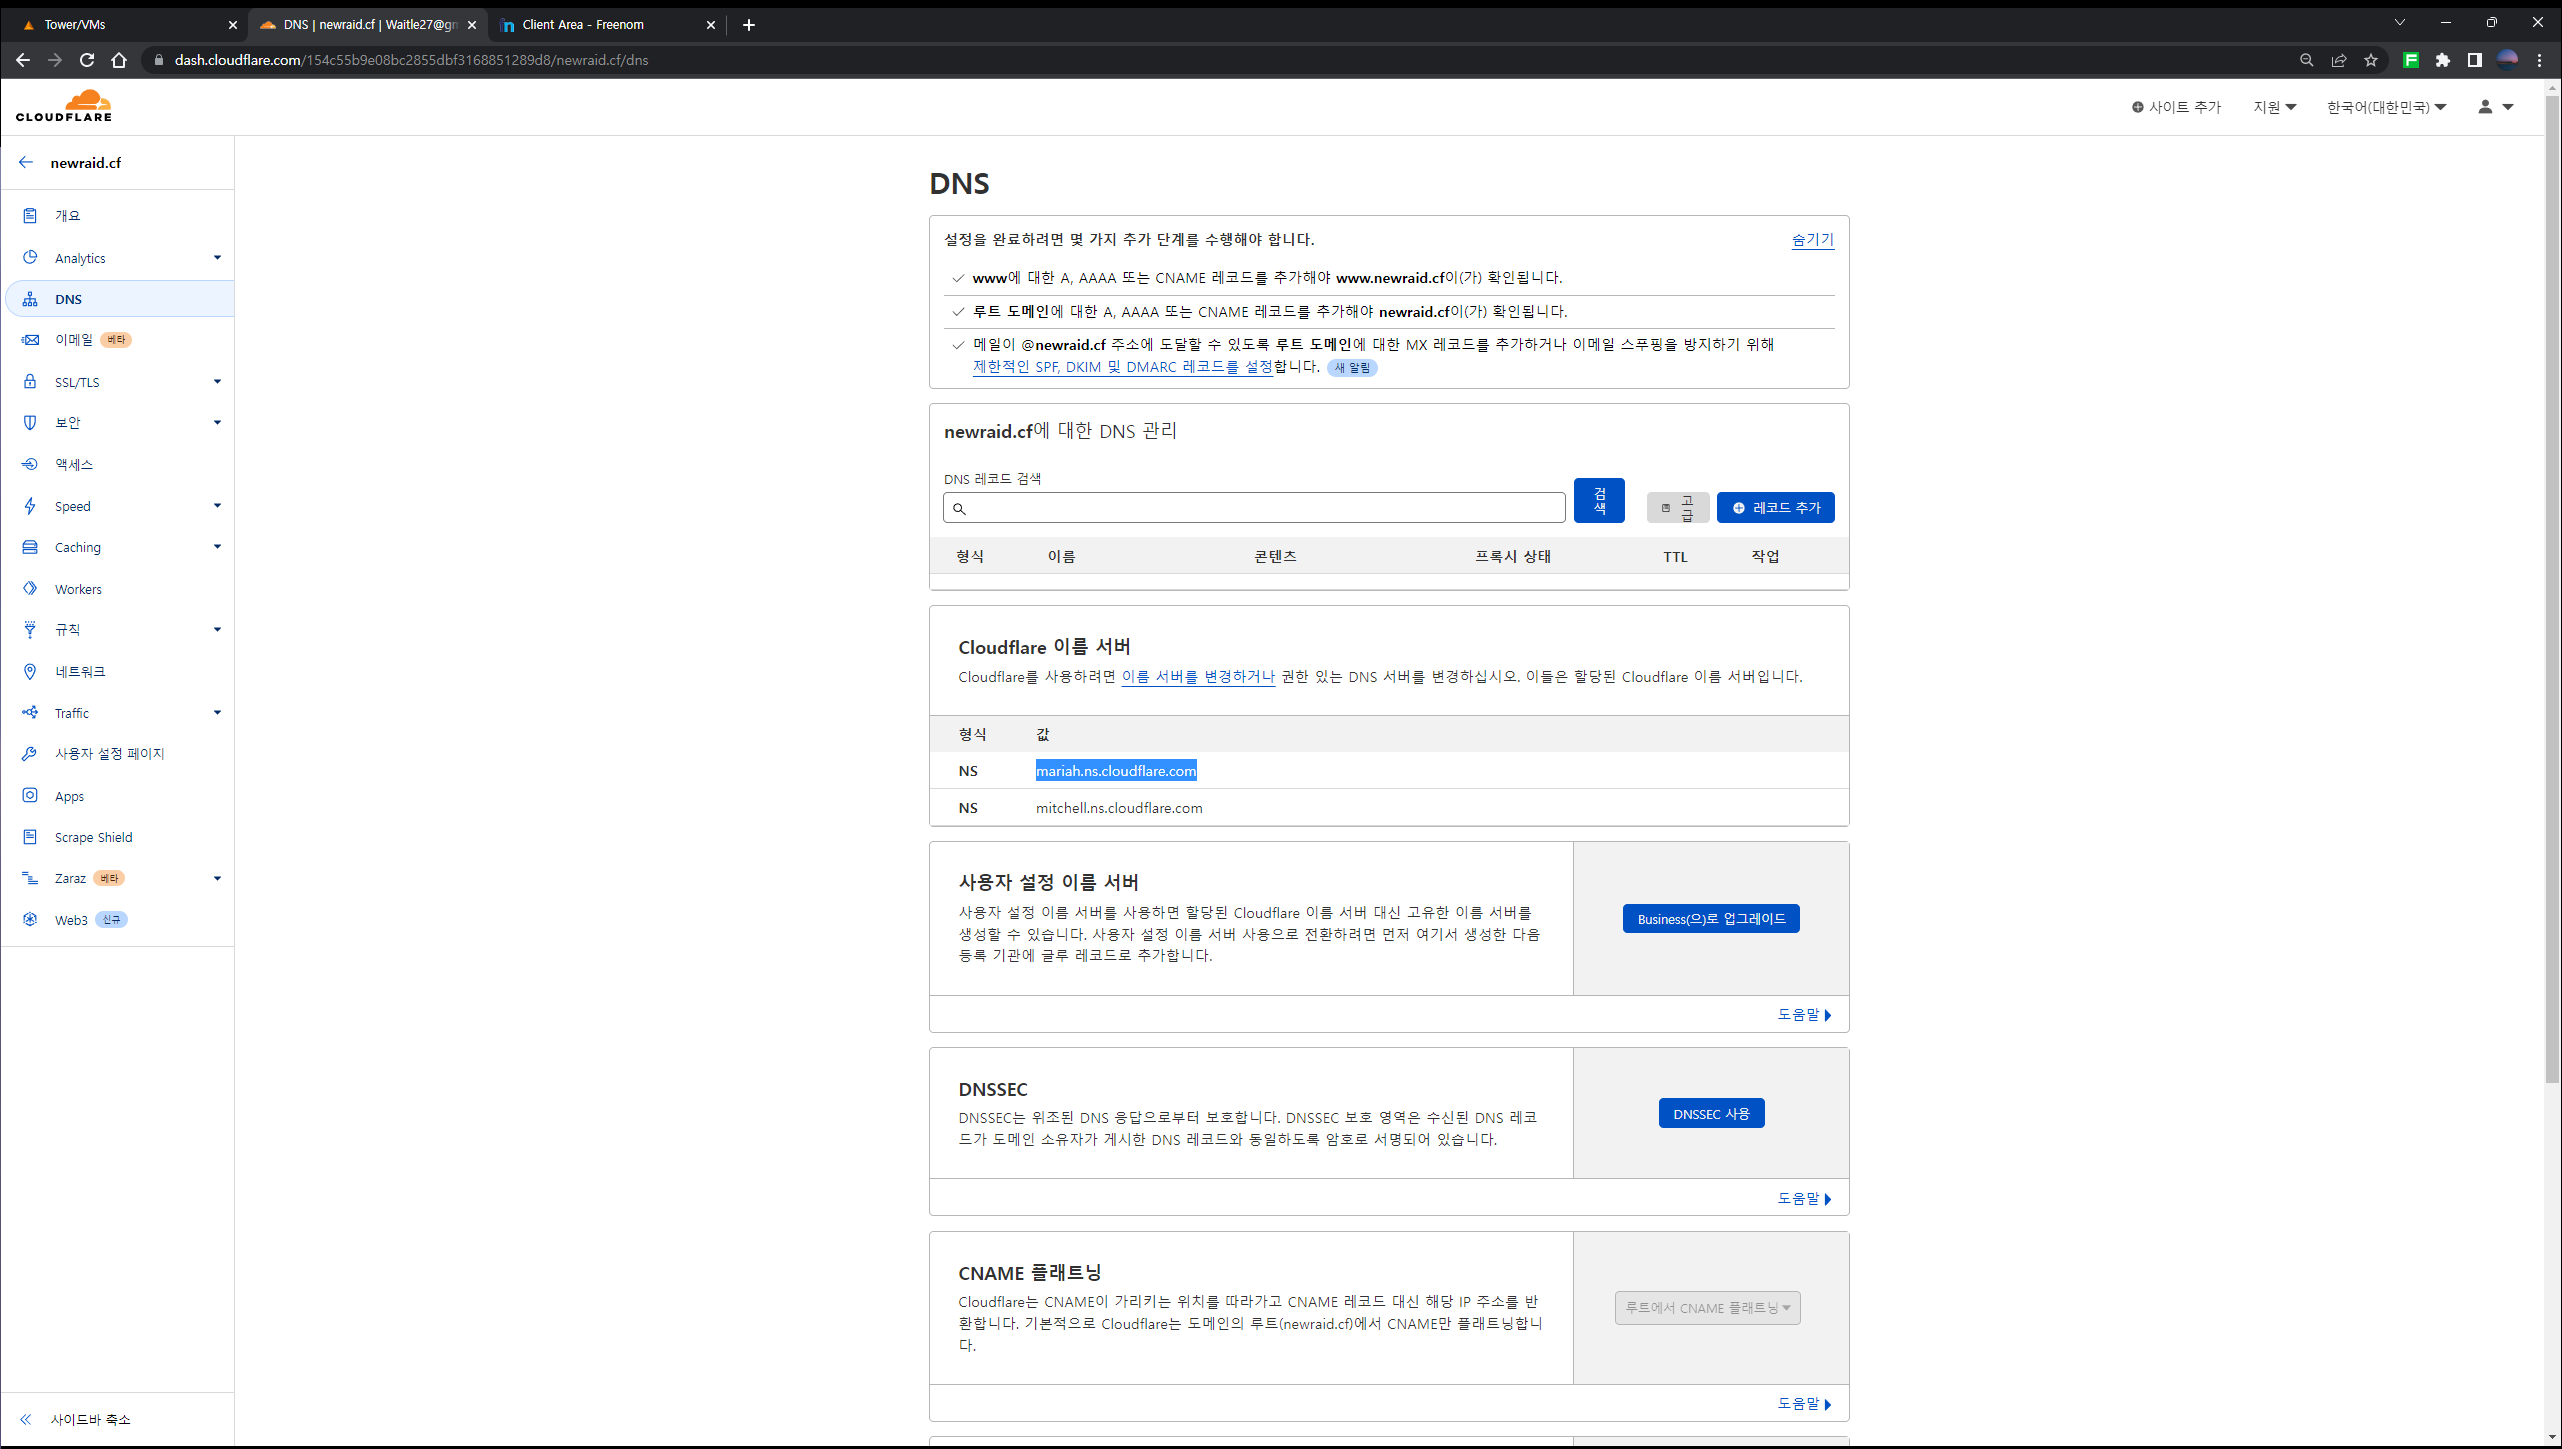Image resolution: width=2562 pixels, height=1449 pixels.
Task: Open the 한국어(대한민국) language dropdown
Action: [x=2386, y=107]
